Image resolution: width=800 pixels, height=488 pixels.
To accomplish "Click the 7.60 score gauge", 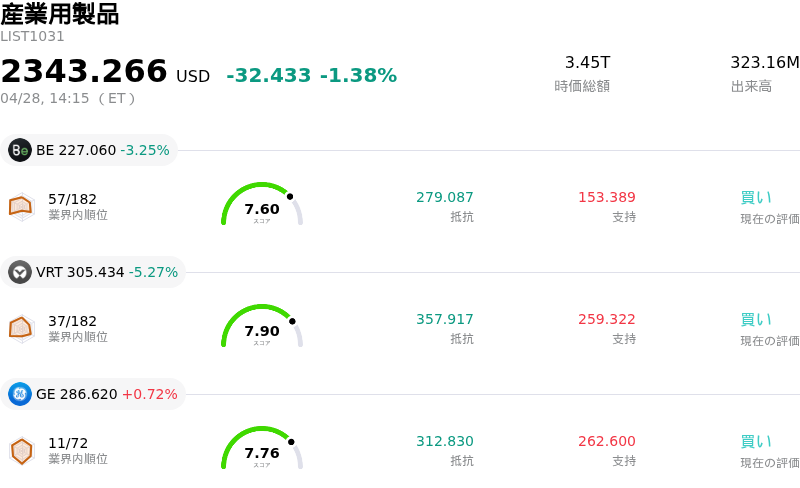I will tap(261, 206).
